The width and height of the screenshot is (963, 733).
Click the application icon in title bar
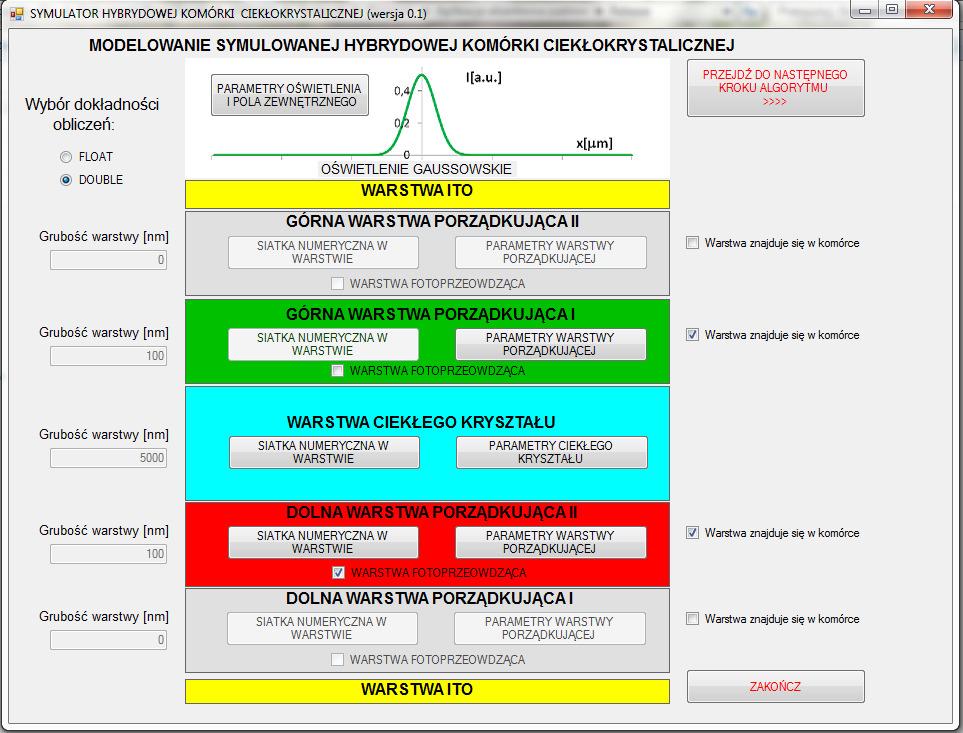pos(17,13)
